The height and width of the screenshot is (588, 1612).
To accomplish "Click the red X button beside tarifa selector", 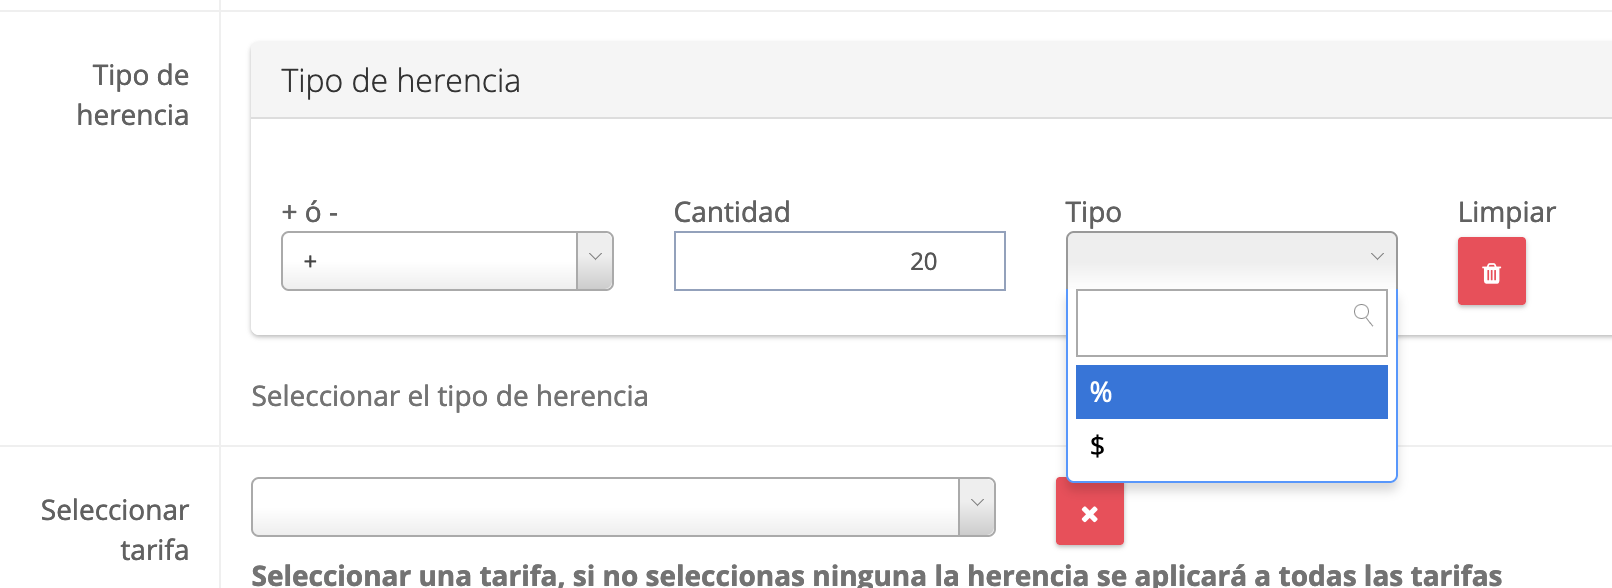I will pos(1089,513).
